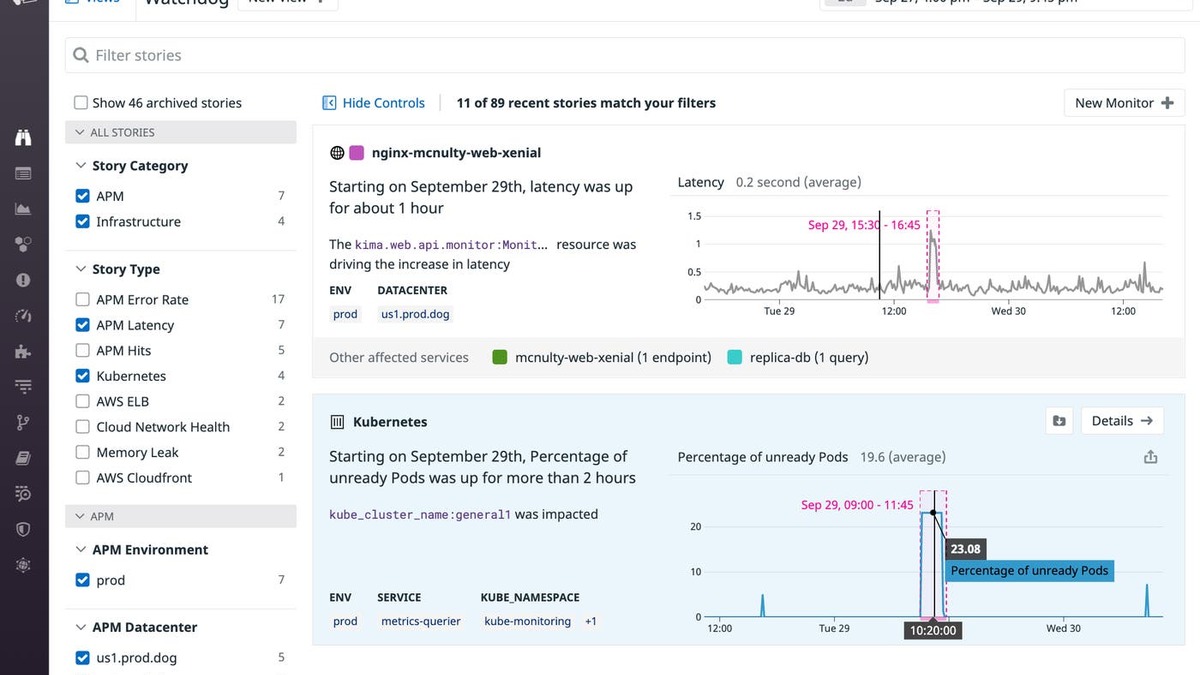Open Watchdog via the binoculars sidebar icon

23,137
